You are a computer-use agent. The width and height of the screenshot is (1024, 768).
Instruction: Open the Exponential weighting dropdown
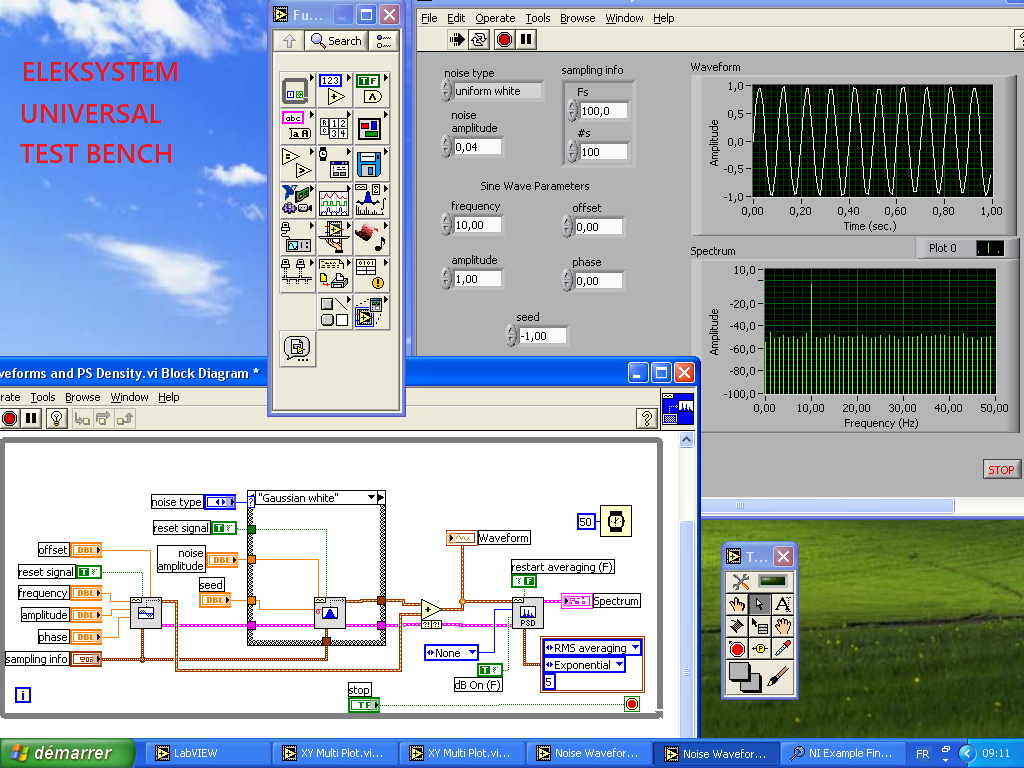pyautogui.click(x=618, y=665)
